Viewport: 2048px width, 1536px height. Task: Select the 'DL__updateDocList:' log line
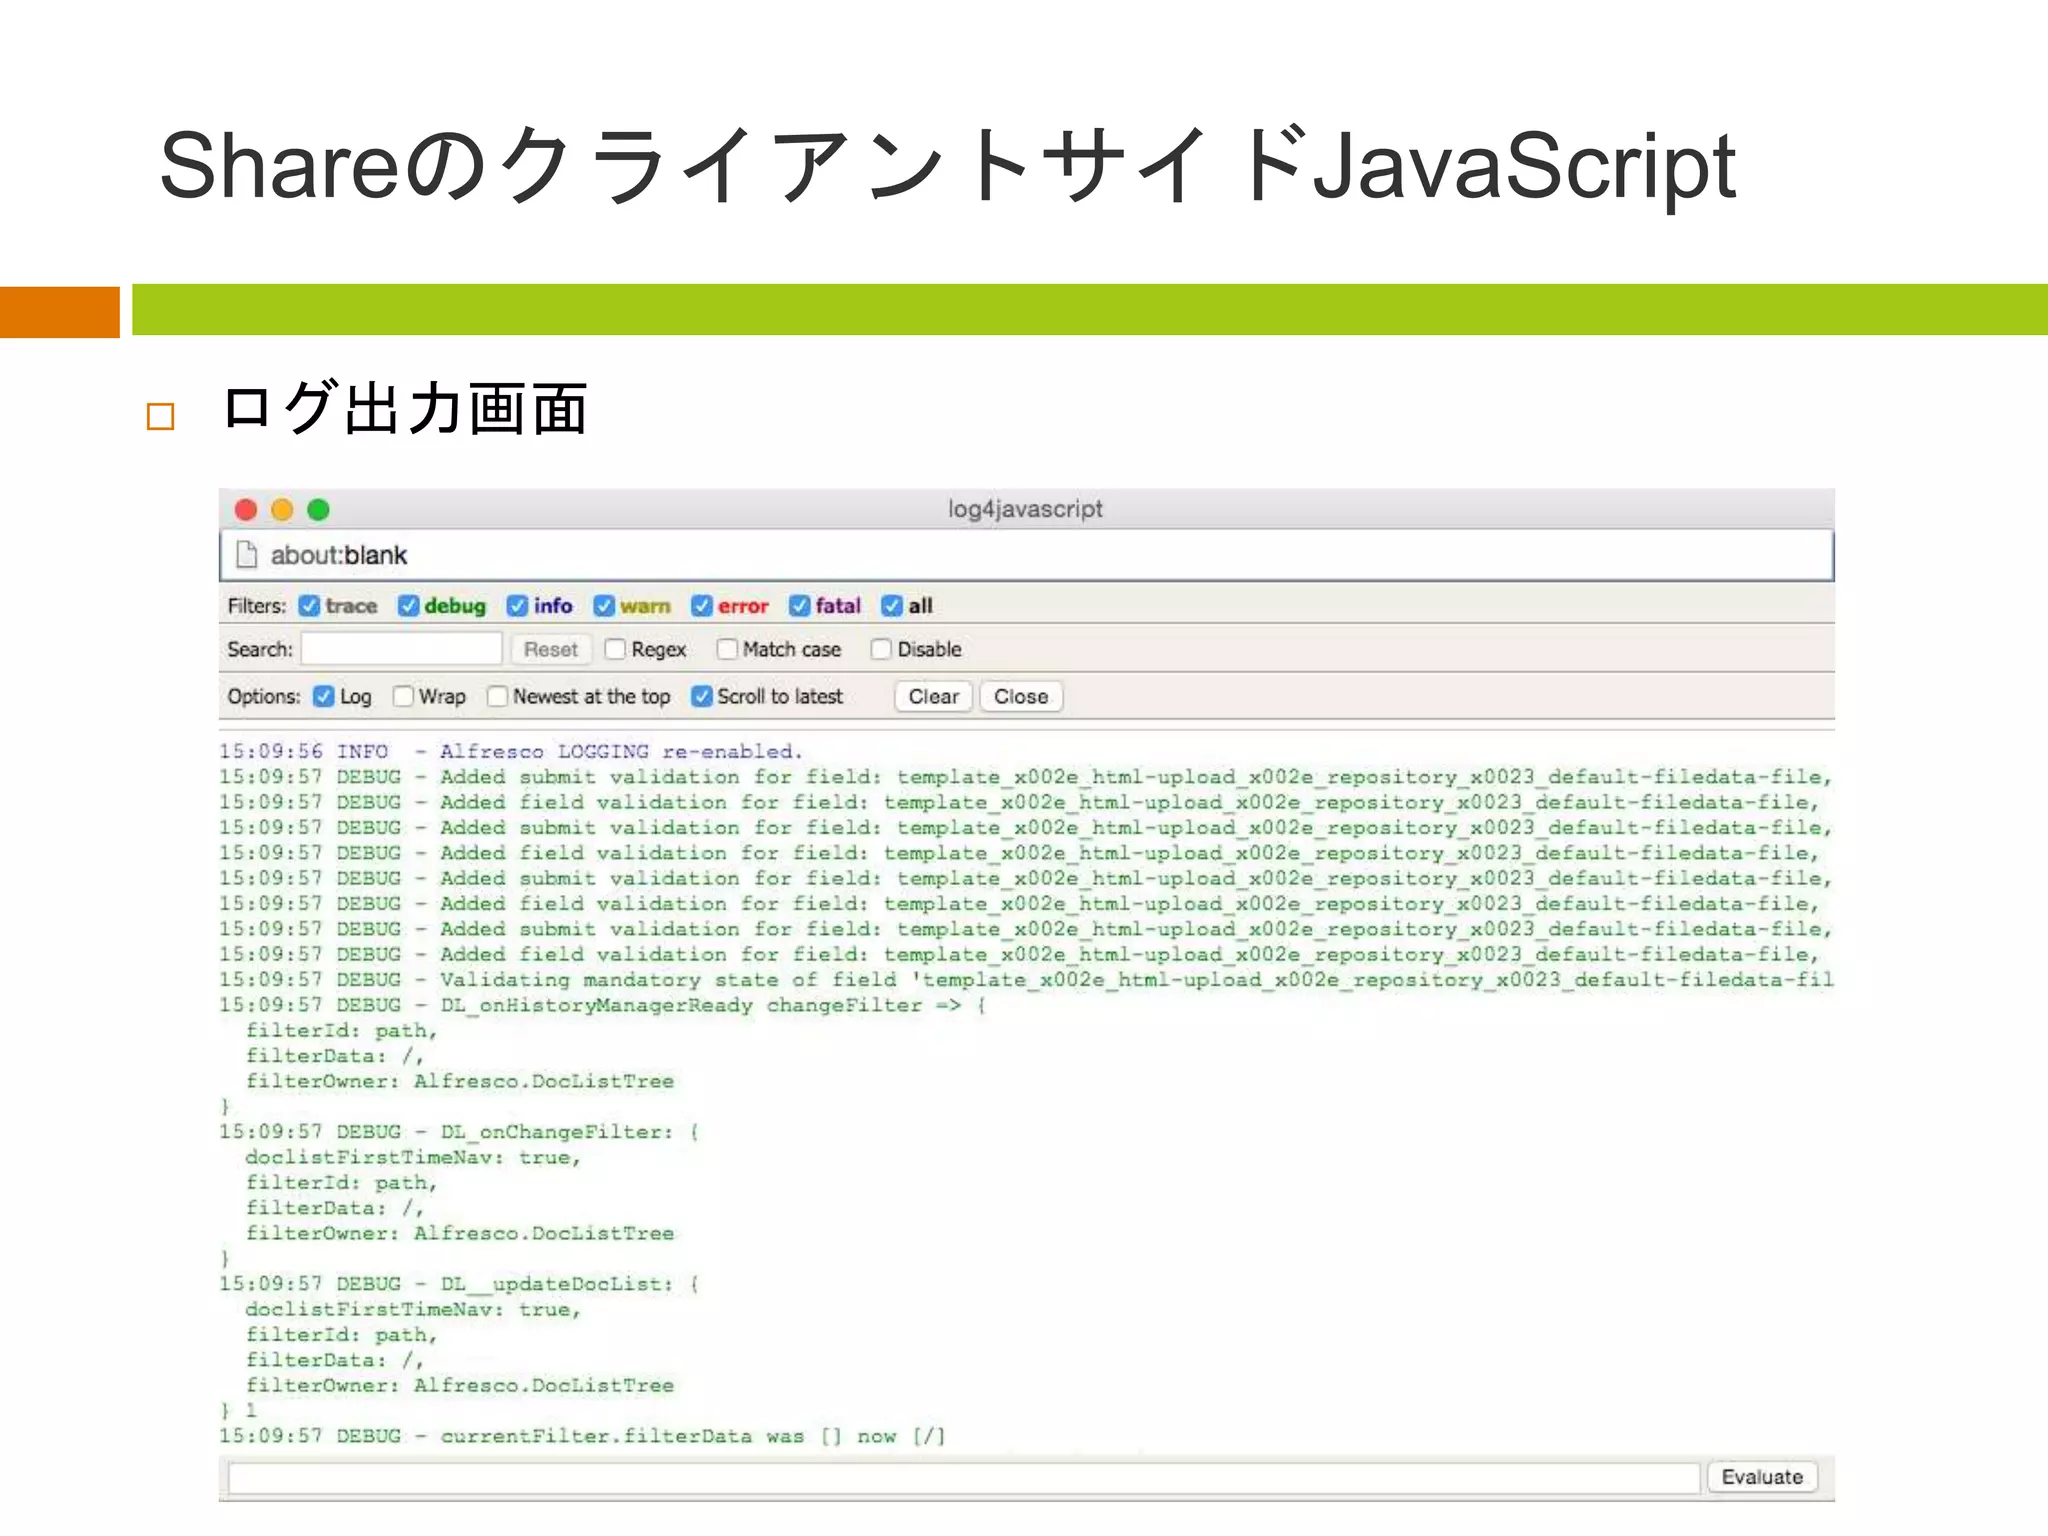click(459, 1284)
